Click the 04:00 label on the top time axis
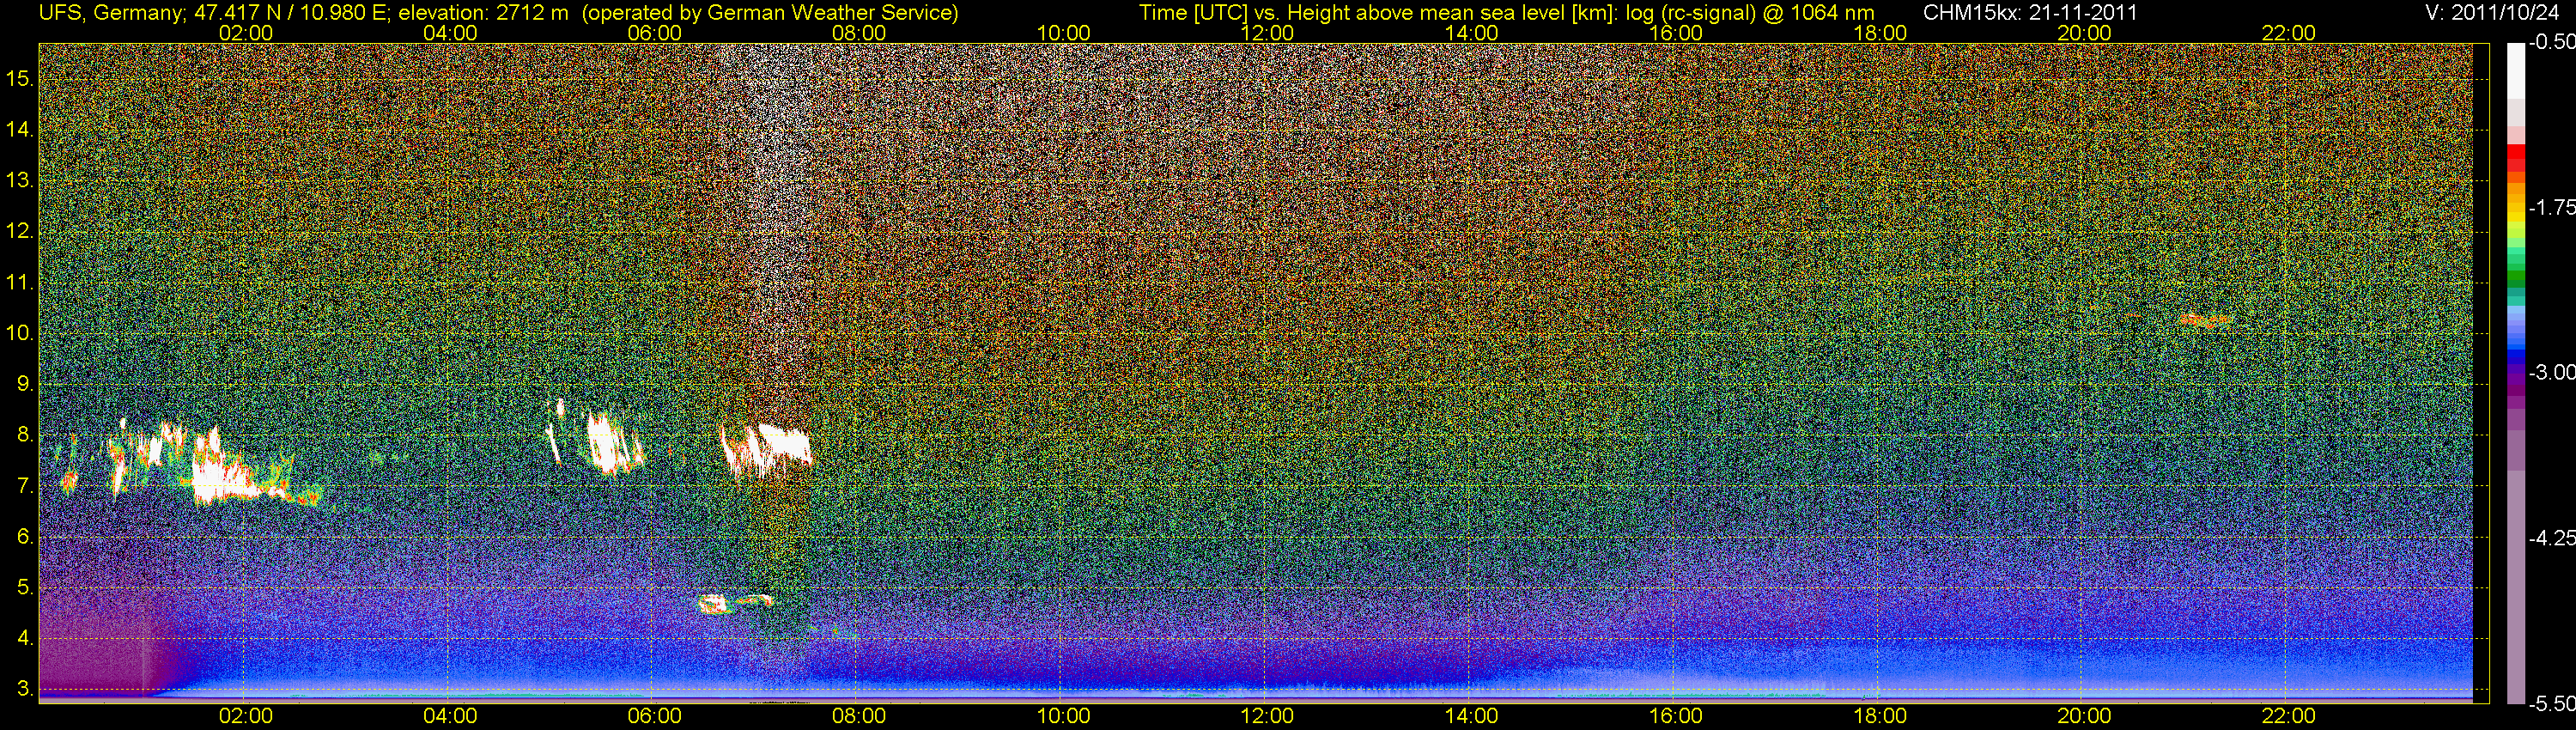Screen dimensions: 2576x730 [x=450, y=33]
